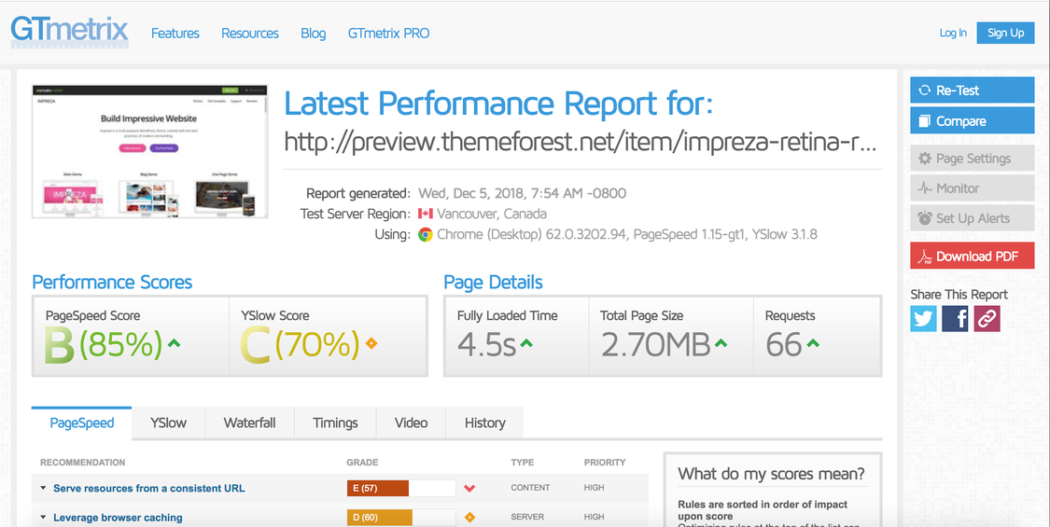Open the Waterfall tab
This screenshot has height=527, width=1050.
[249, 423]
